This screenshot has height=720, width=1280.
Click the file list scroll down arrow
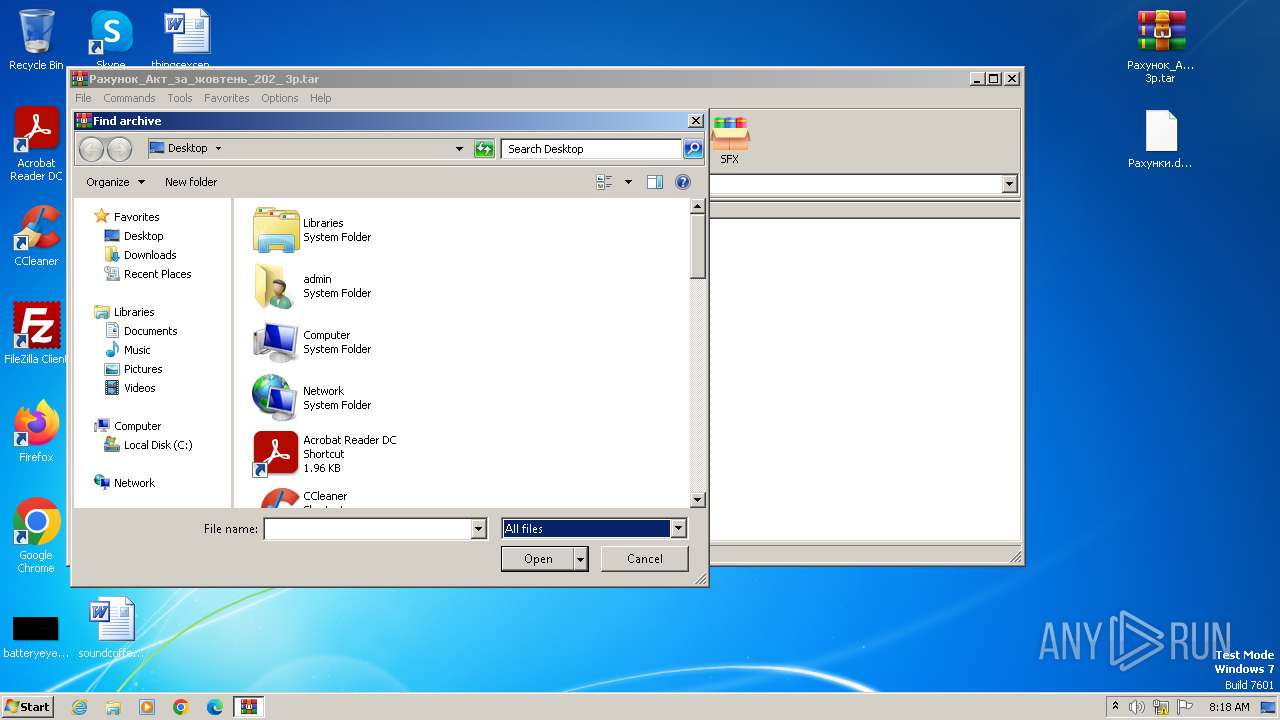click(698, 499)
